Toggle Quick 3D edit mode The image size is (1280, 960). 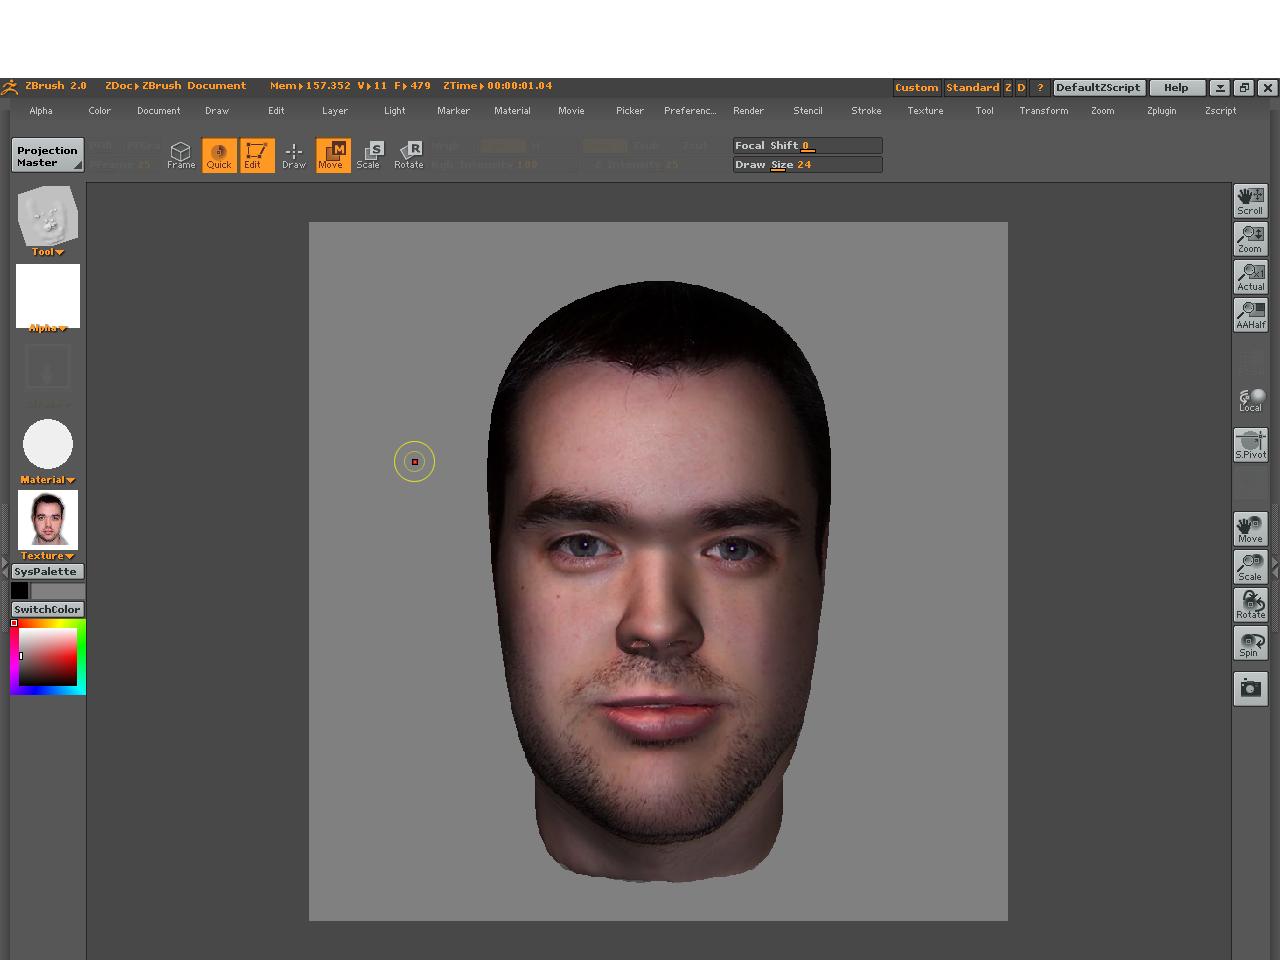[x=219, y=155]
